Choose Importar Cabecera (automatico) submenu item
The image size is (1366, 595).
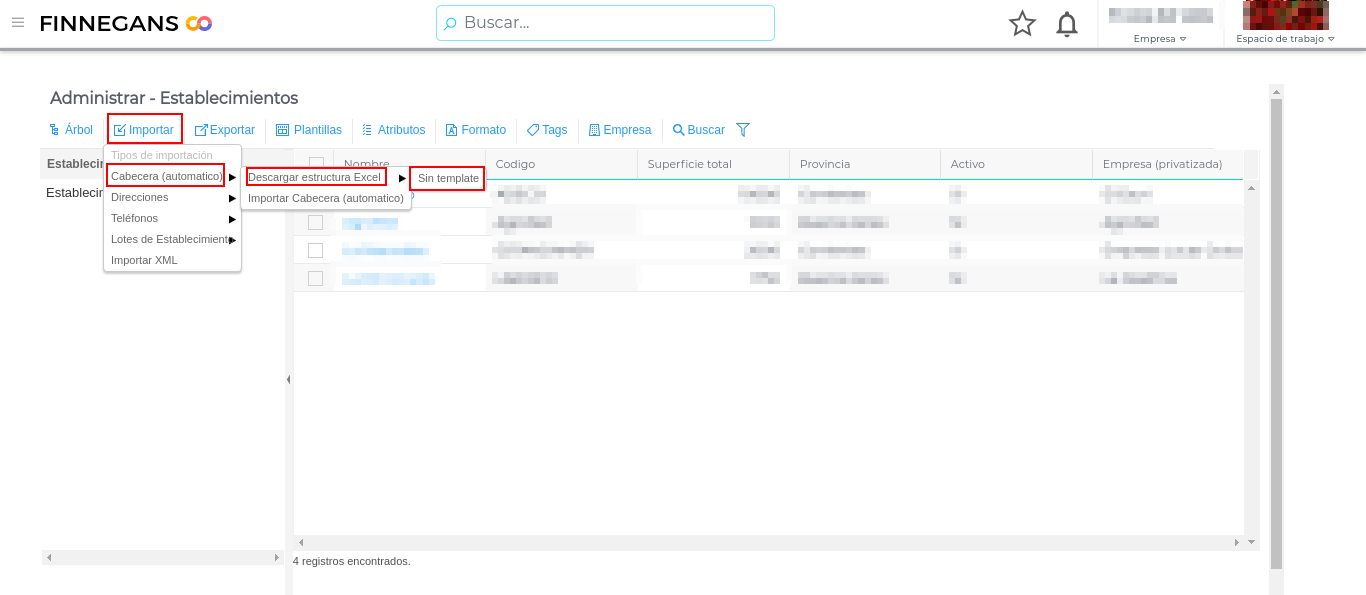tap(326, 198)
